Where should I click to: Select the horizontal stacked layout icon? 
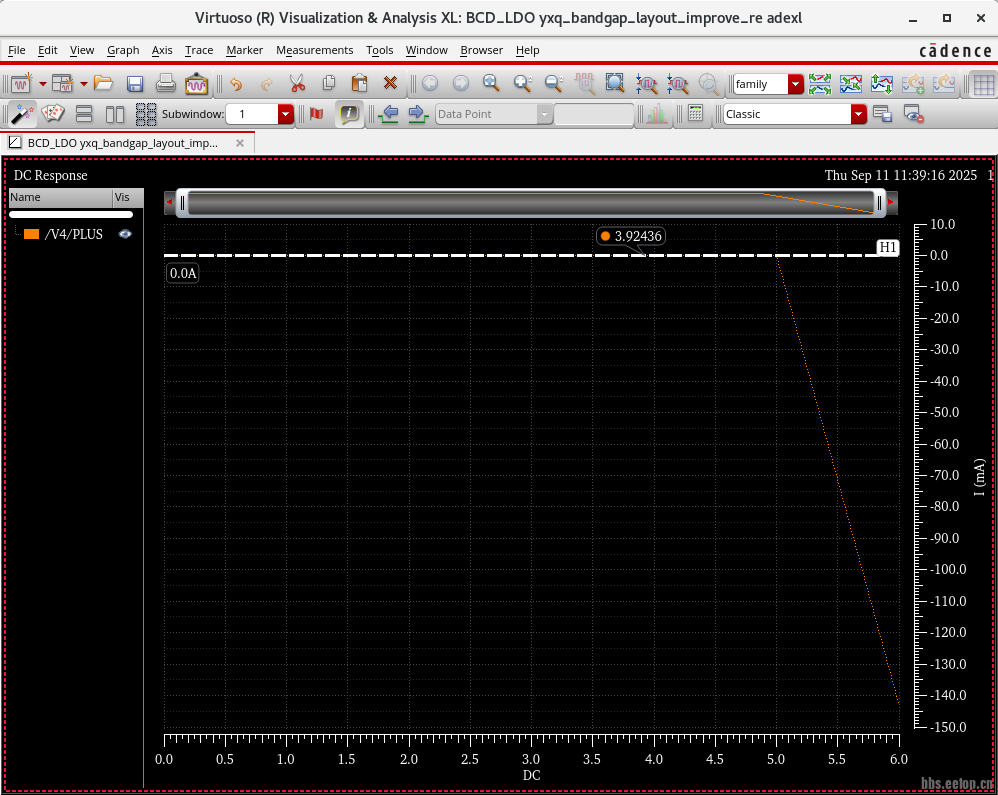(x=84, y=114)
